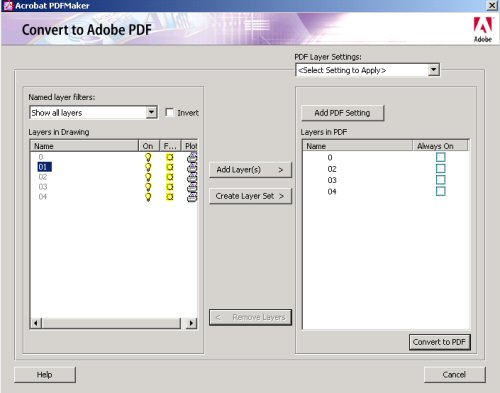Select layer 0 in Layers in Drawing
Image resolution: width=500 pixels, height=393 pixels.
(41, 157)
